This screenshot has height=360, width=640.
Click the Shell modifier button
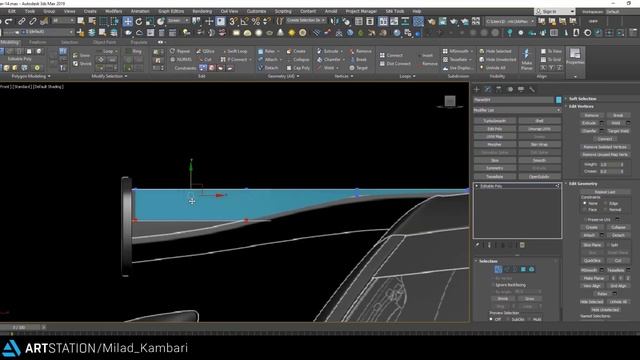[539, 121]
